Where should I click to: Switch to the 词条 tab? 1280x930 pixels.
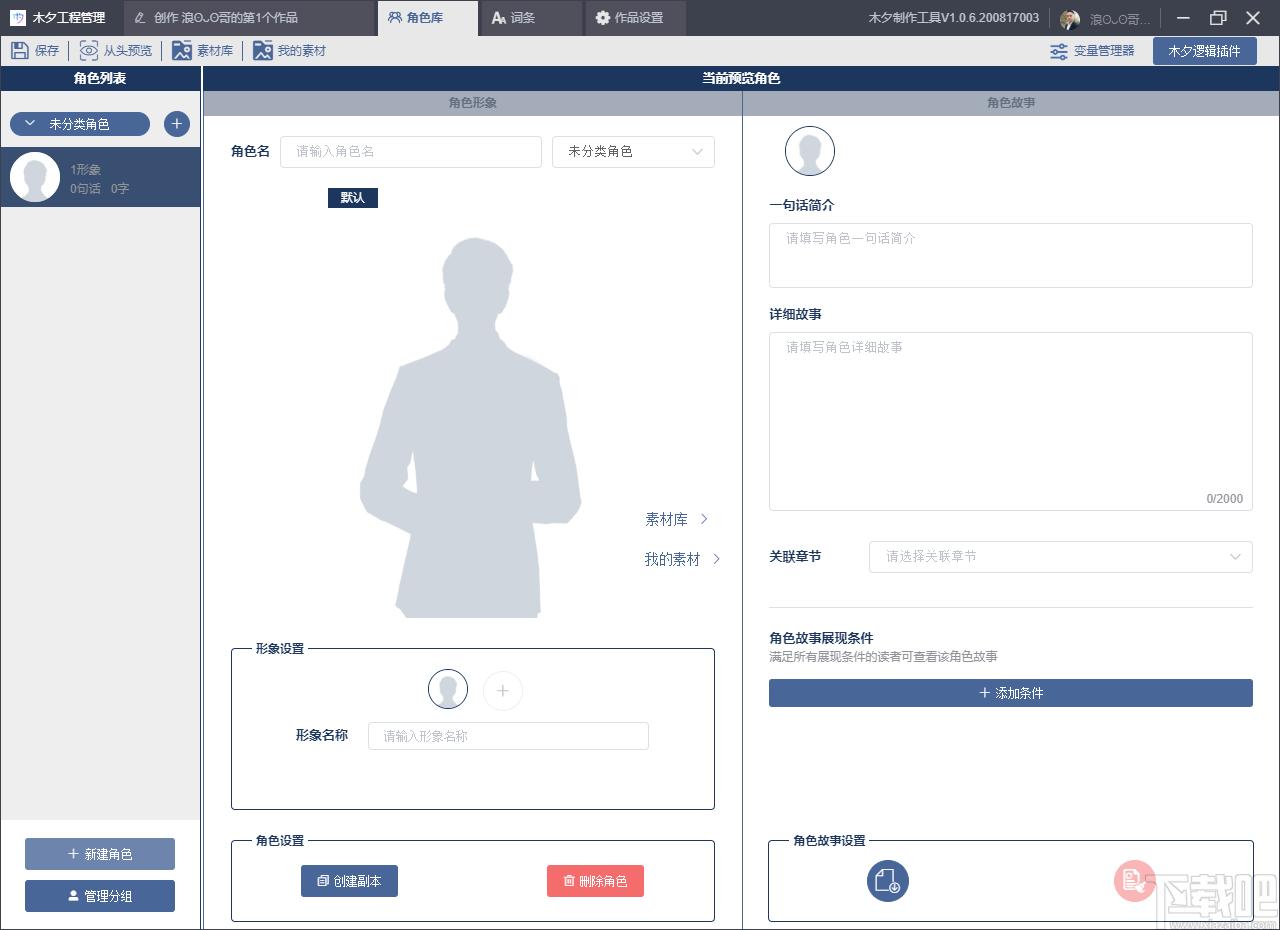[x=531, y=18]
